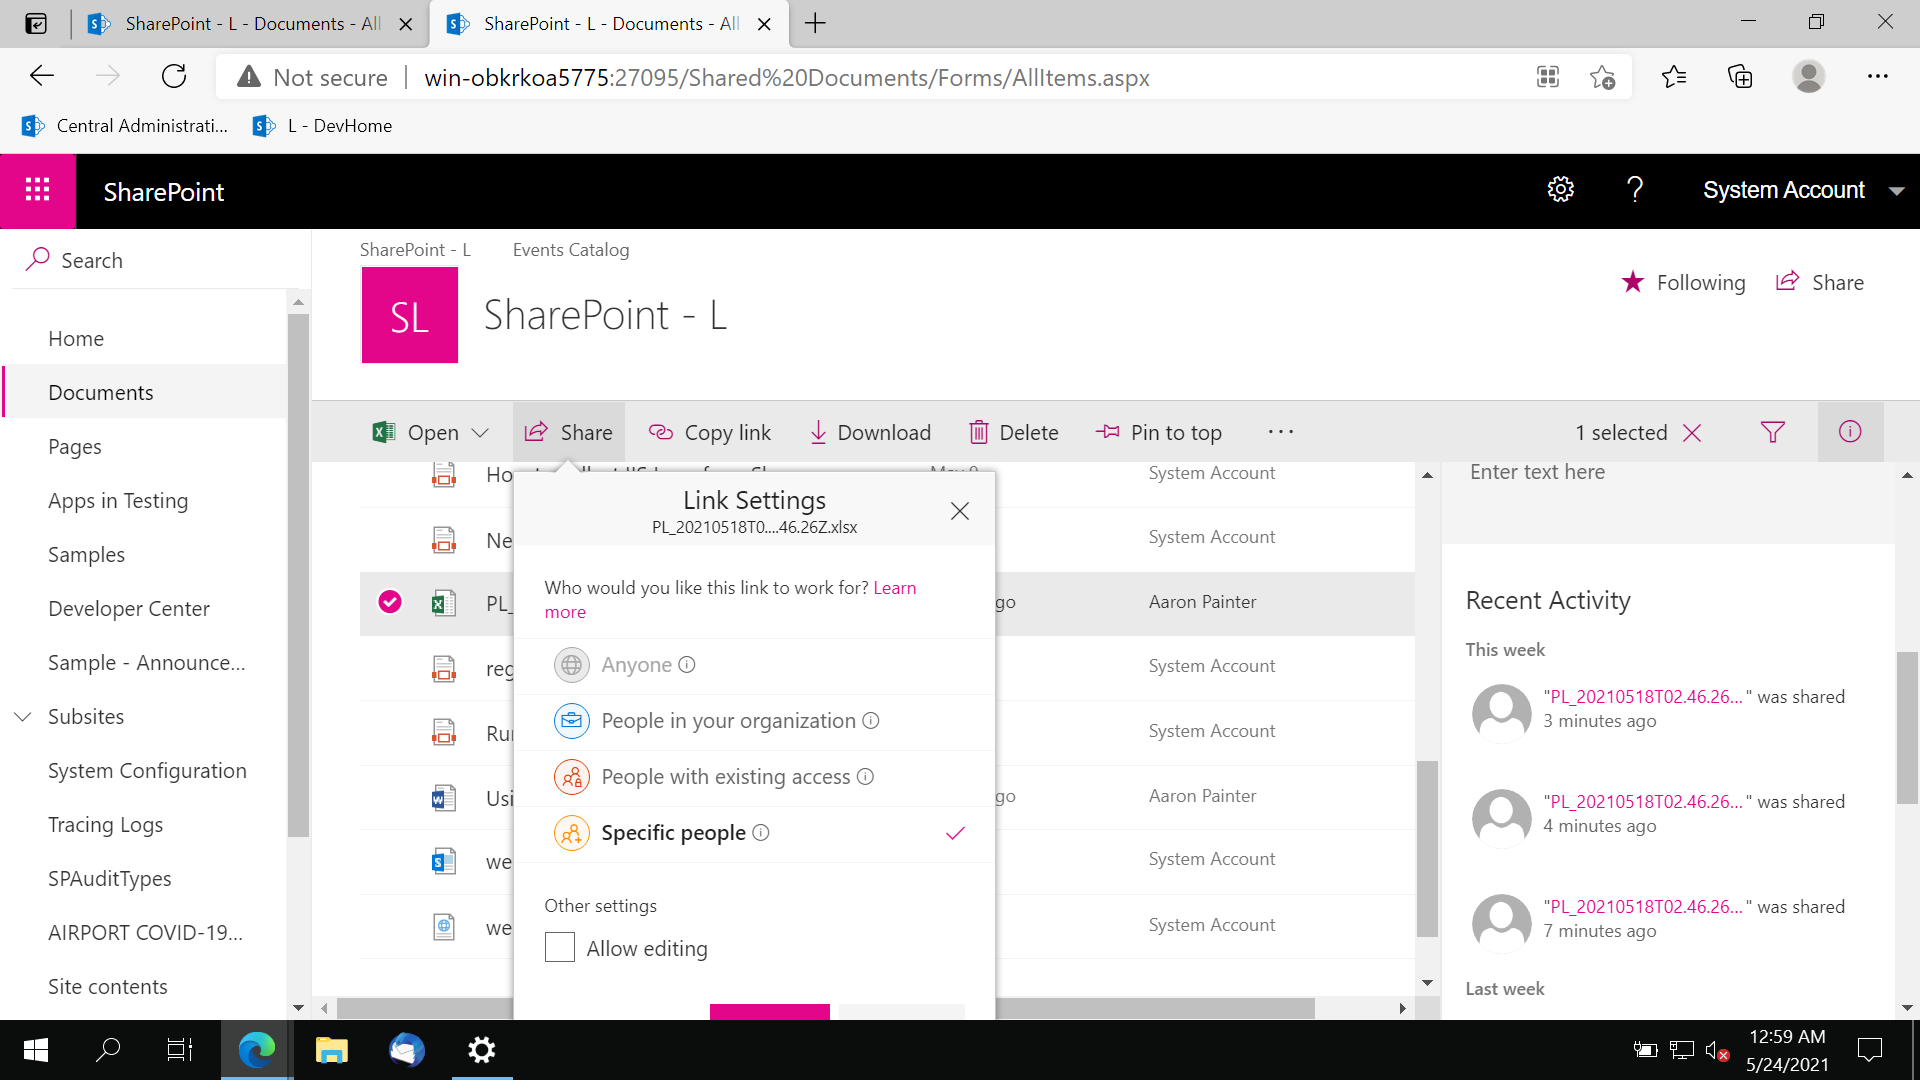1920x1080 pixels.
Task: Open a new browser tab
Action: [x=815, y=24]
